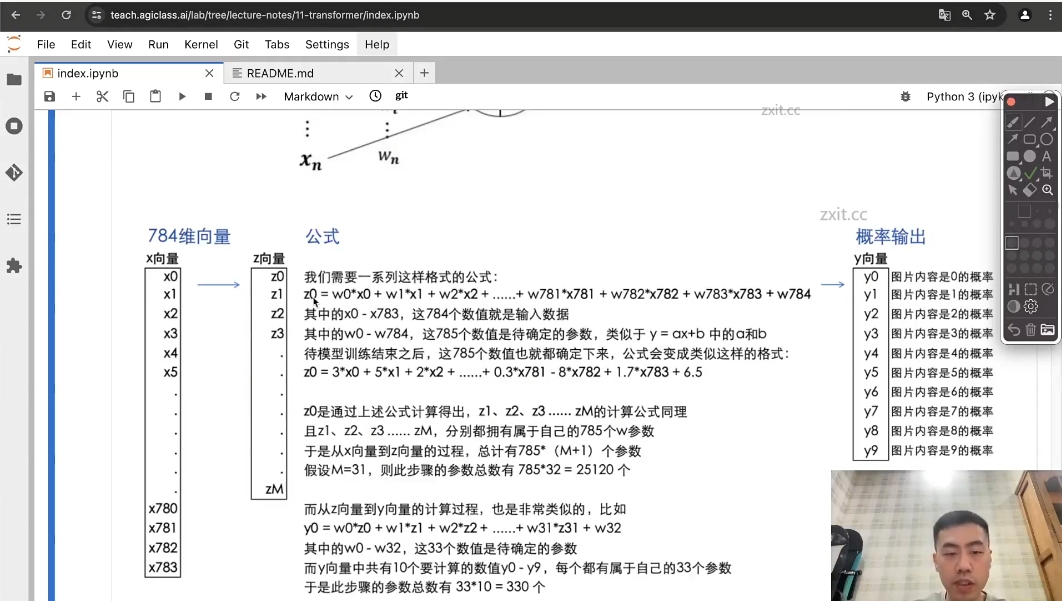Toggle the crop tool in annotation toolbar
Screen dimensions: 1062x601
[x=1049, y=174]
